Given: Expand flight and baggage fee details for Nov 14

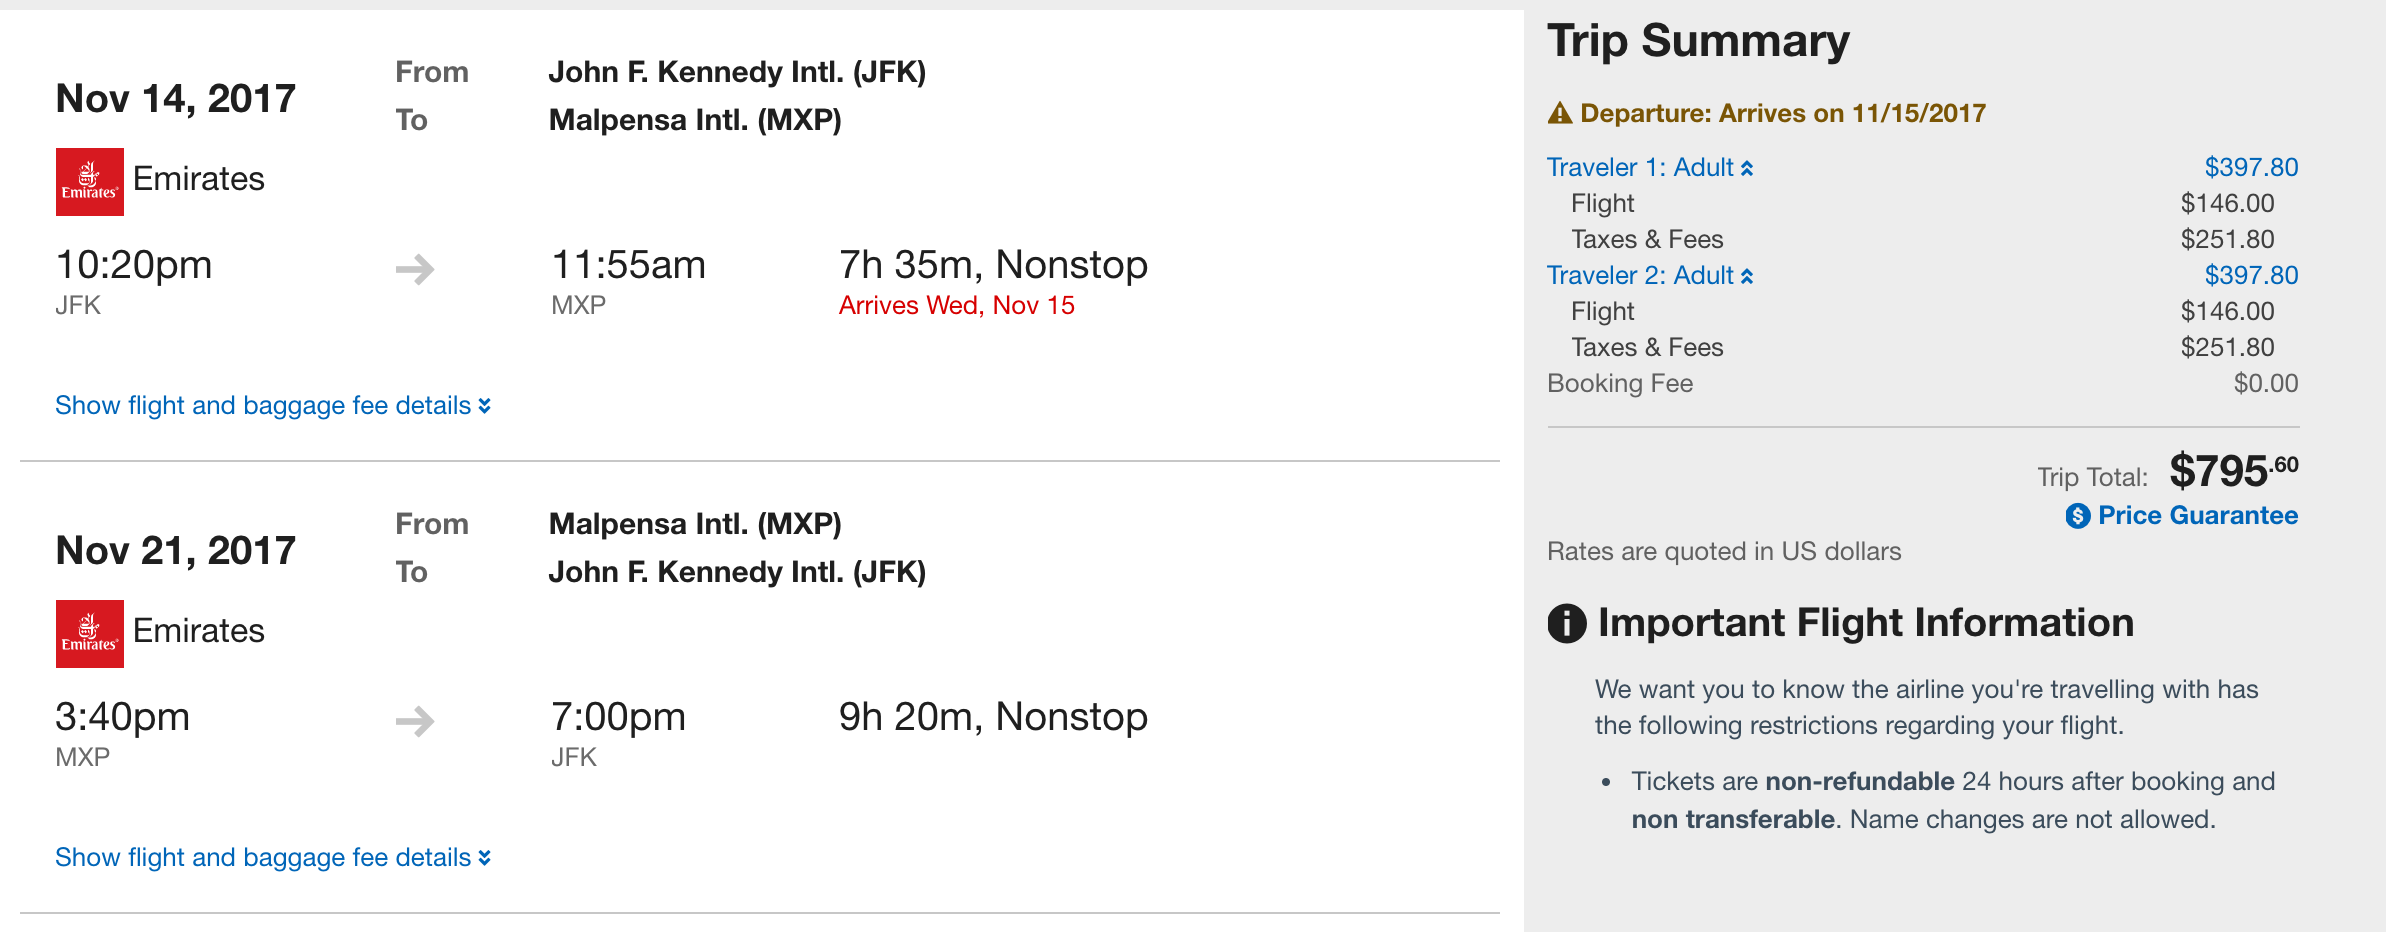Looking at the screenshot, I should click(273, 405).
